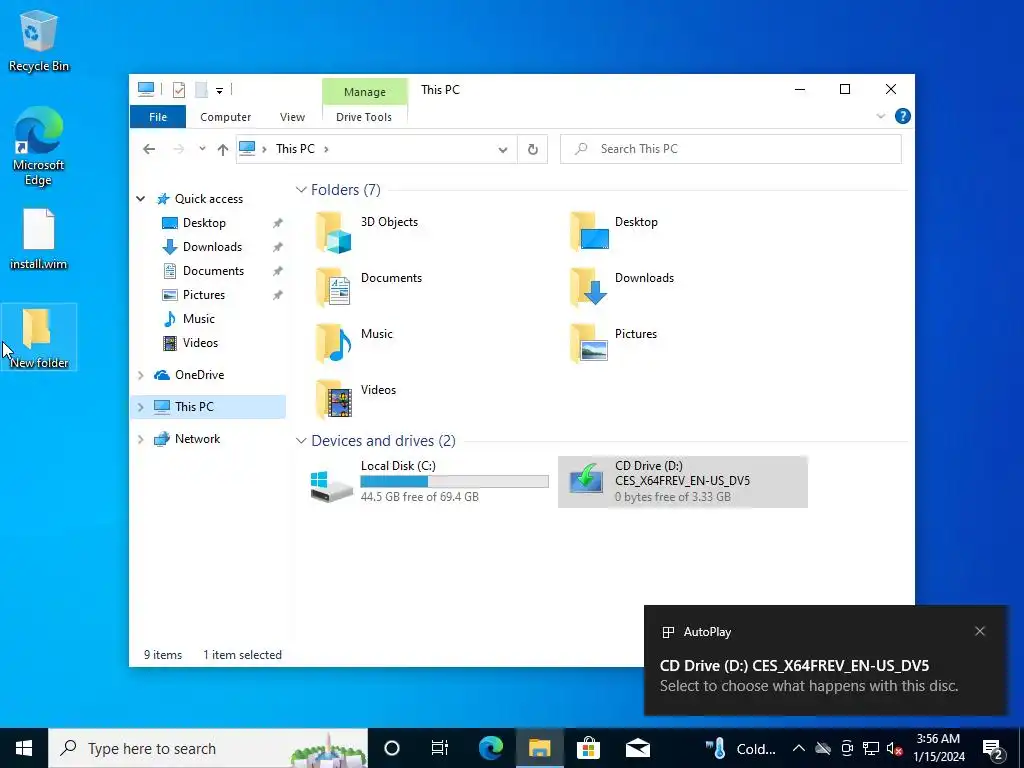Open Windows Start menu

pos(24,748)
